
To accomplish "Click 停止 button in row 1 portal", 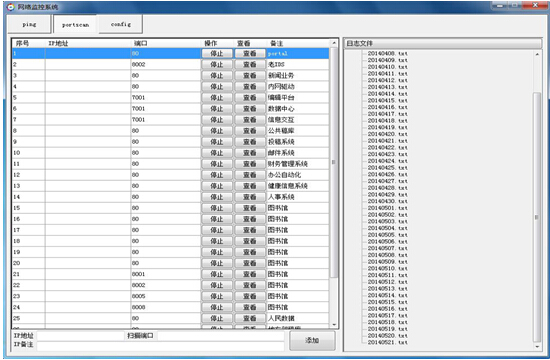I will pyautogui.click(x=217, y=53).
